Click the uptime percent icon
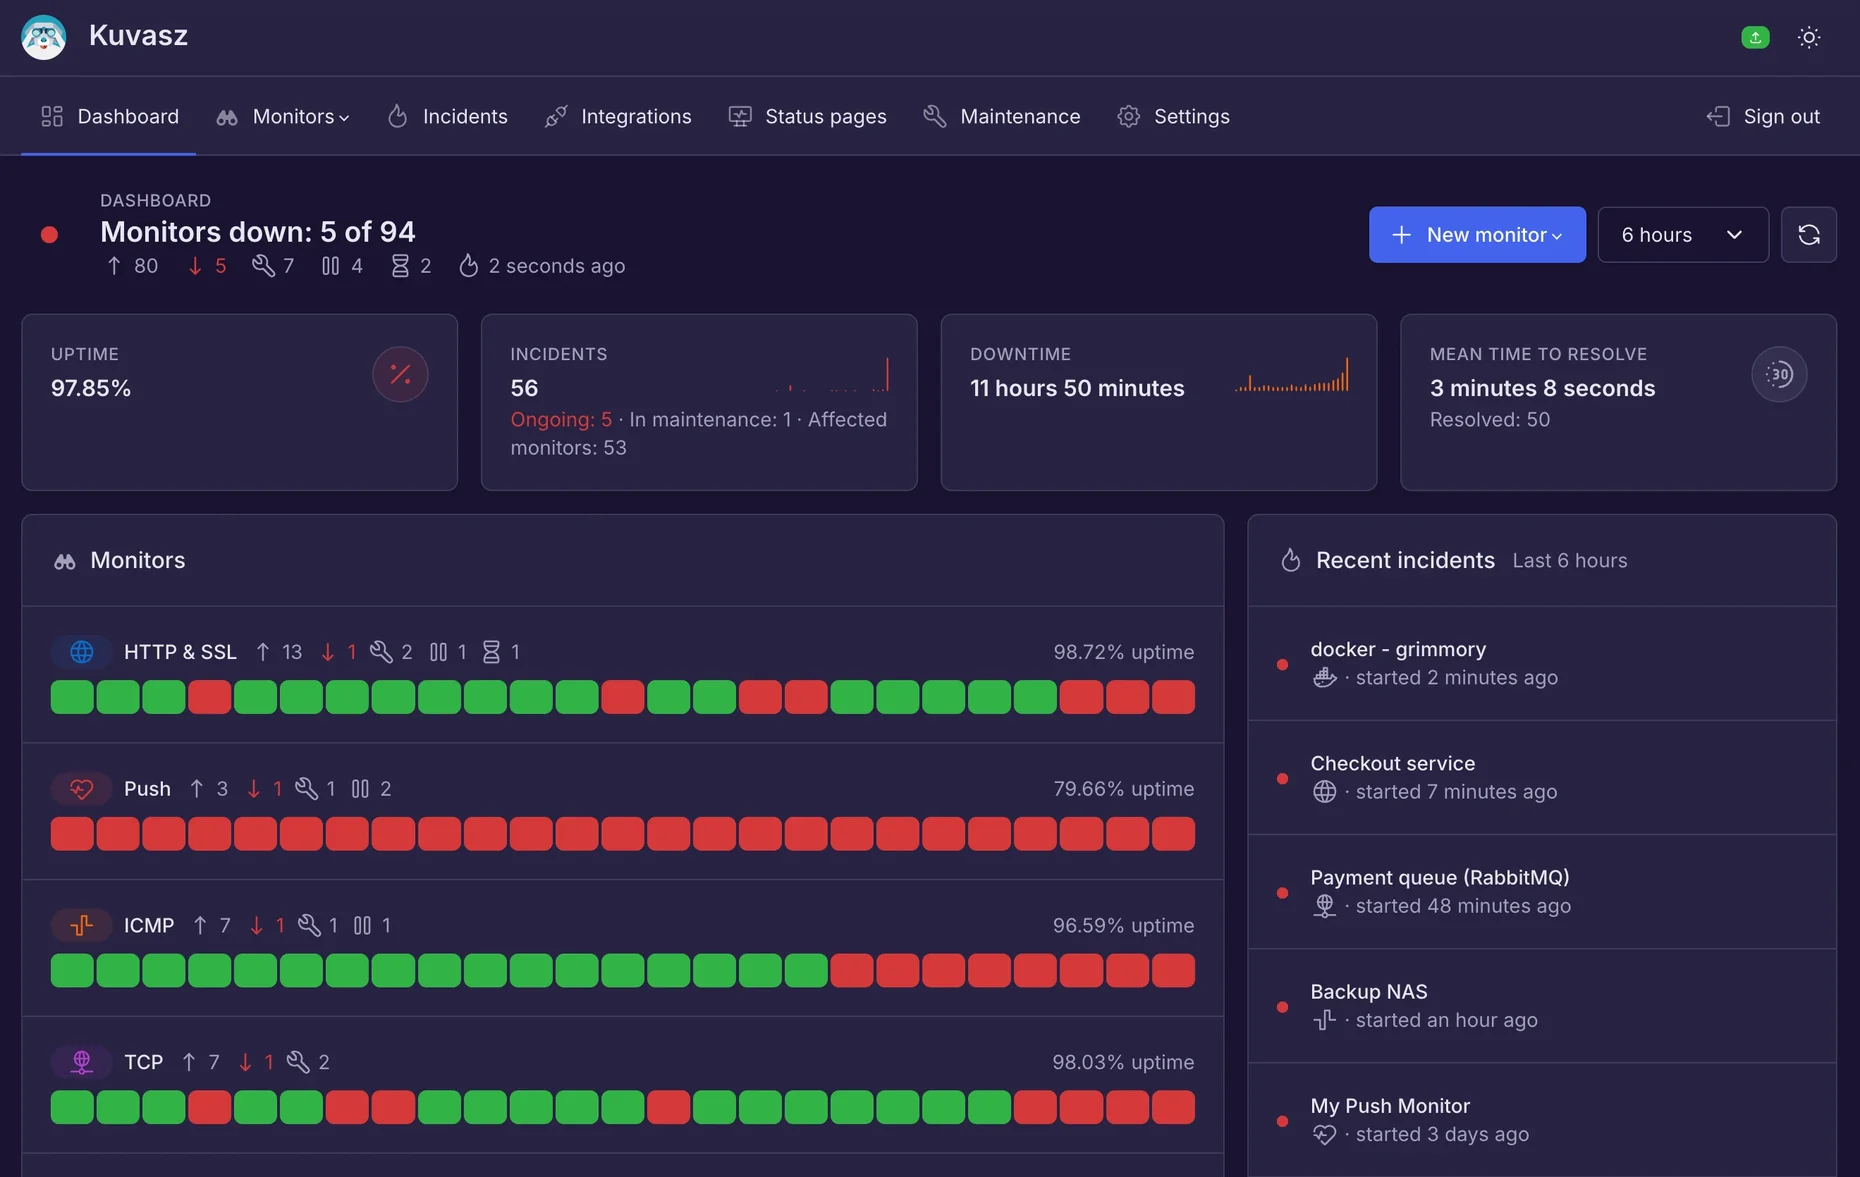 tap(400, 374)
